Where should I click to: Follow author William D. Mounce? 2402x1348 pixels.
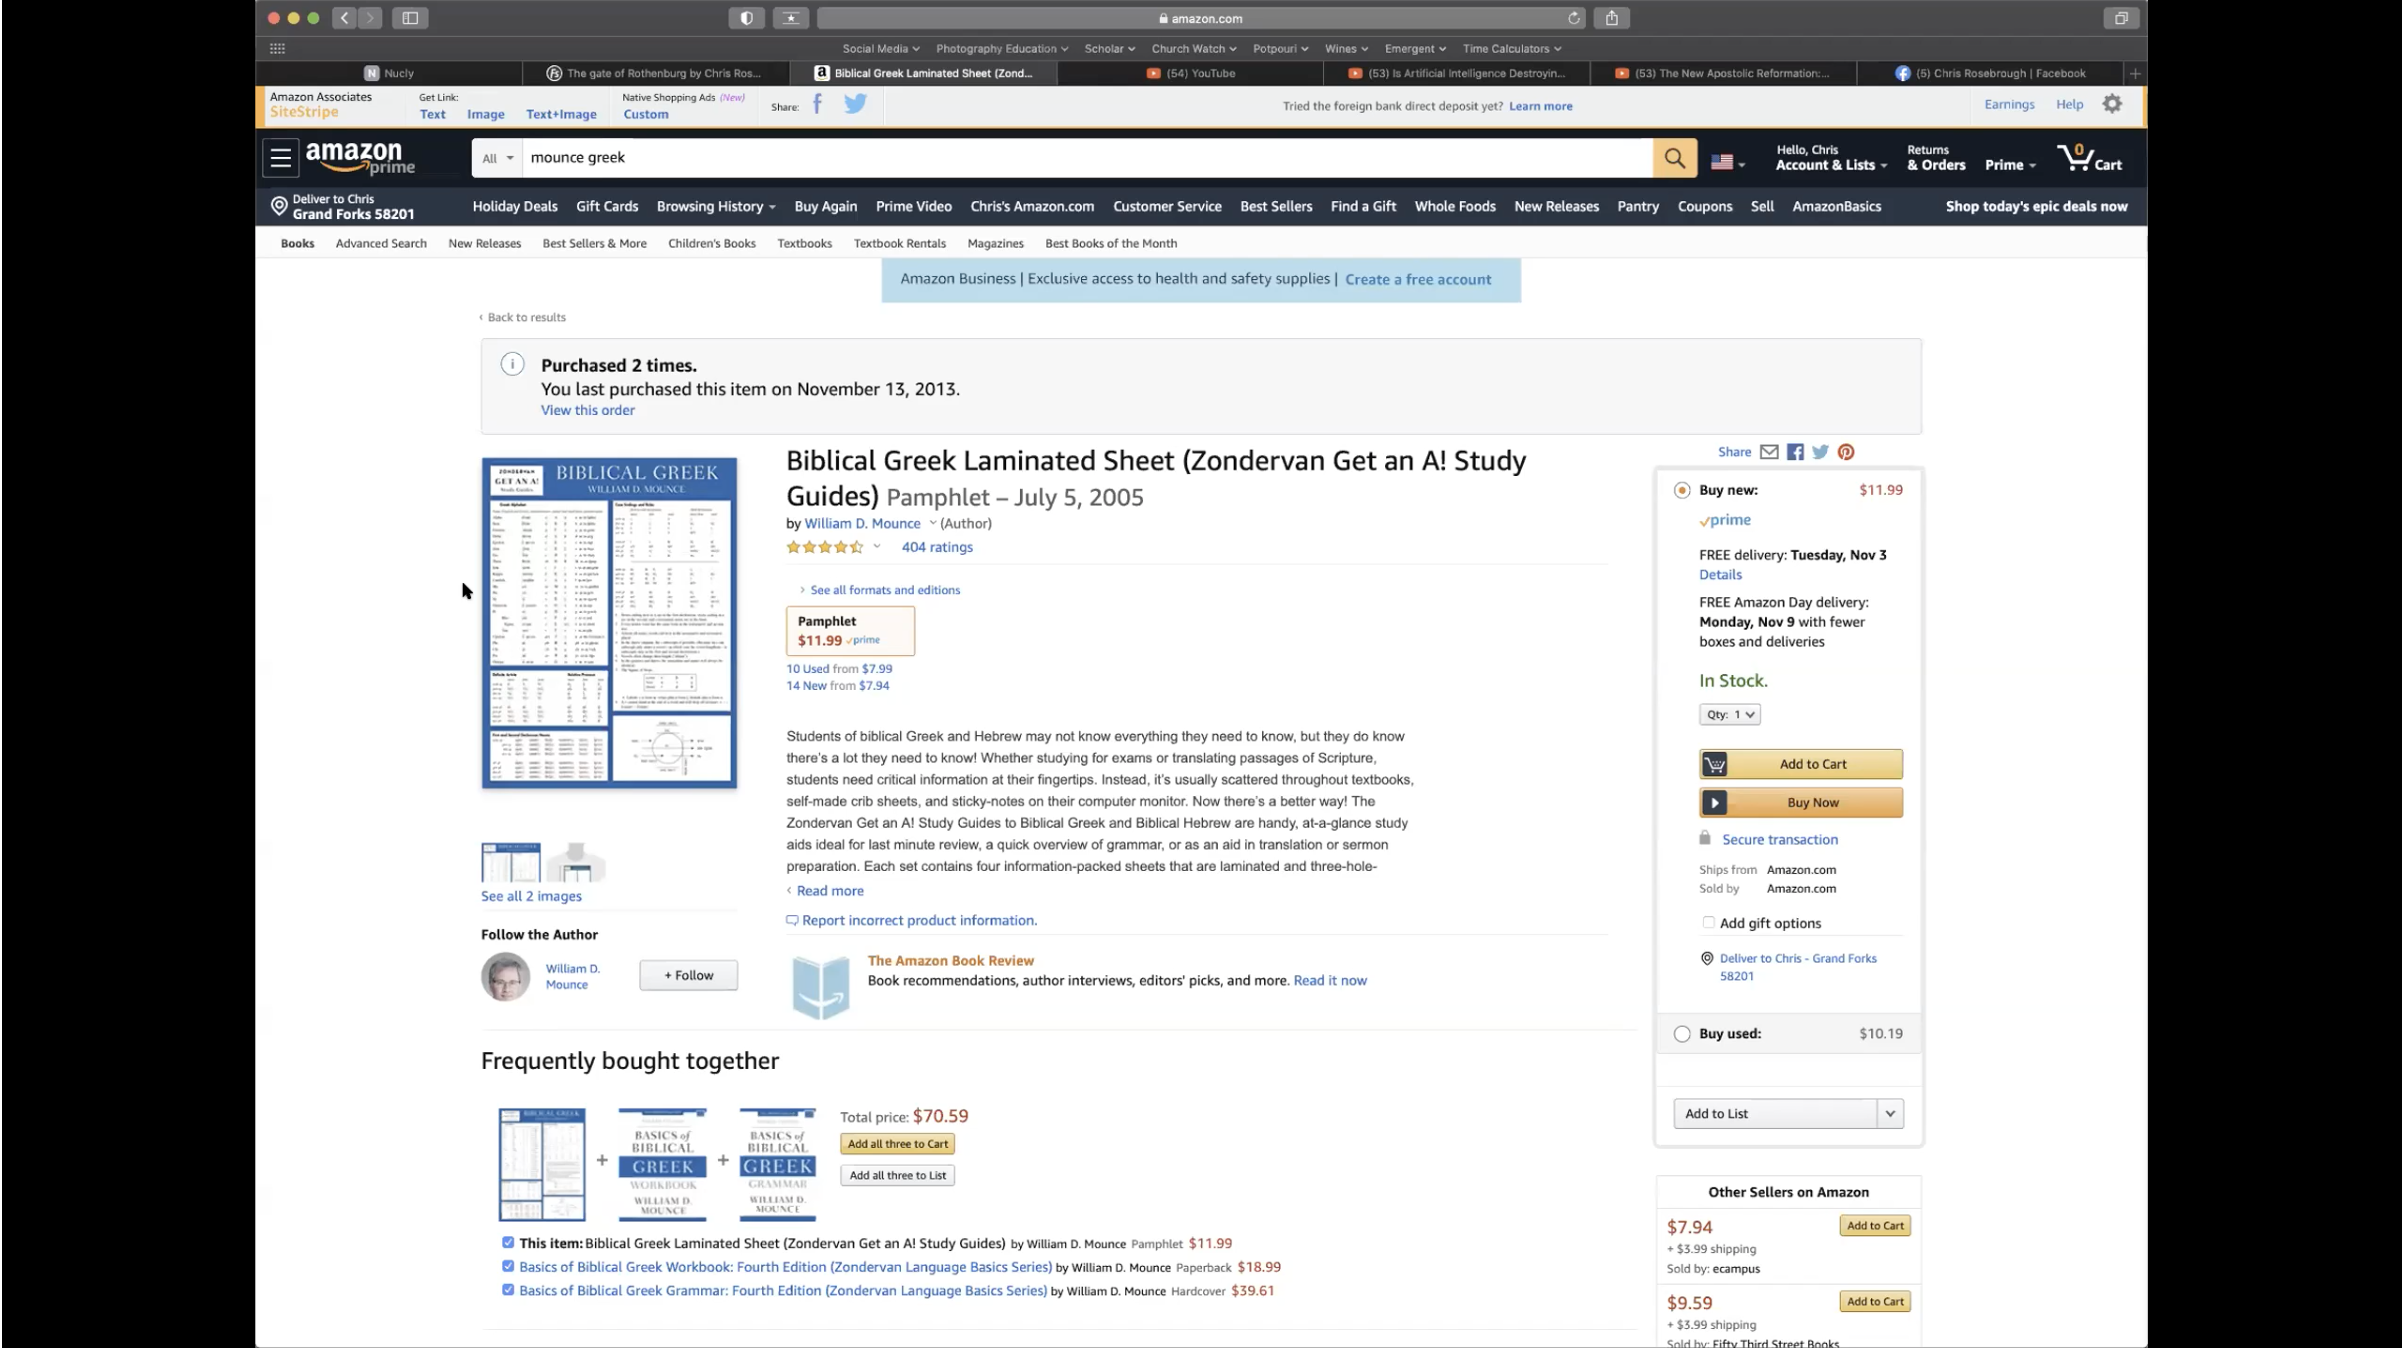pos(688,975)
